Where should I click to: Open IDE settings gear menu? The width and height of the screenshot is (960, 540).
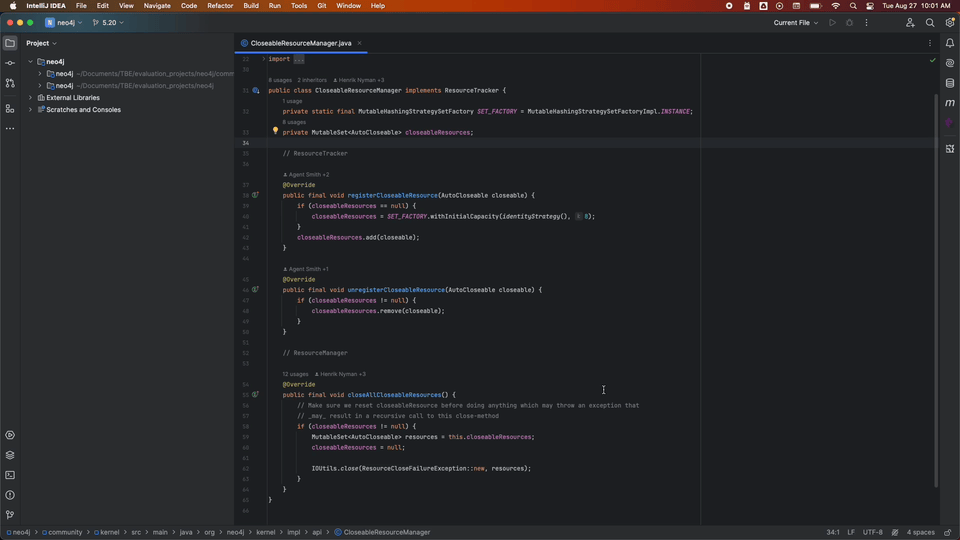949,23
